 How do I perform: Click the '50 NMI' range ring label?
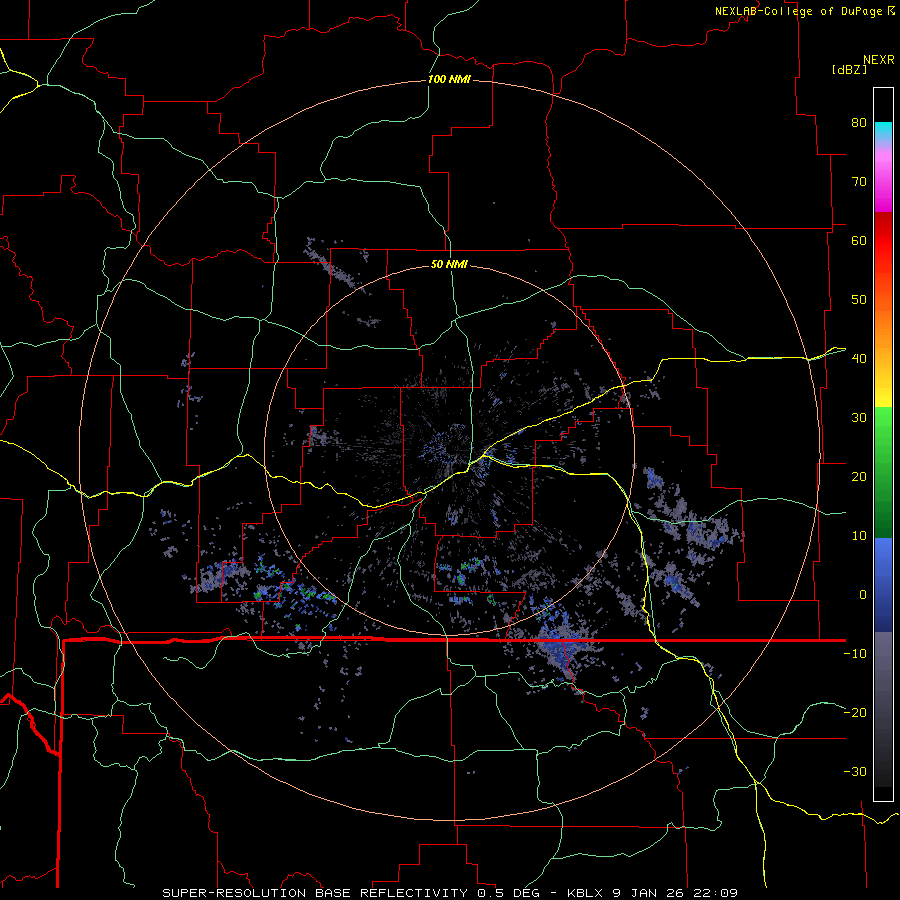449,264
